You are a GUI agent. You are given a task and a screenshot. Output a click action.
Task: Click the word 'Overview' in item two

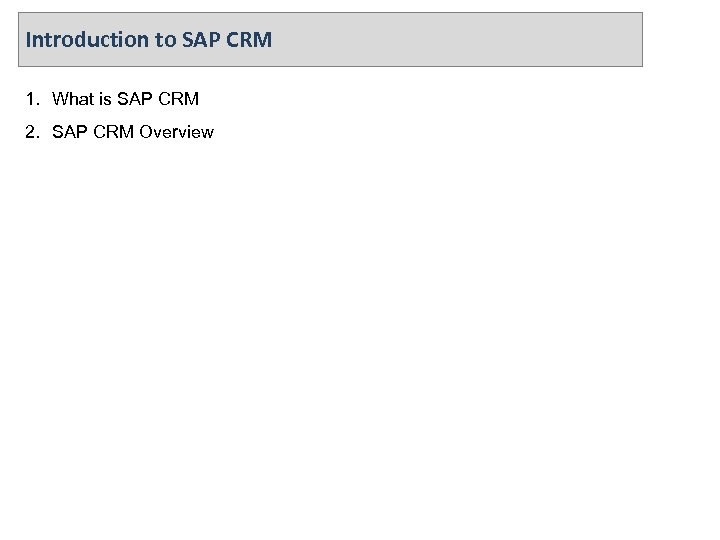point(177,132)
